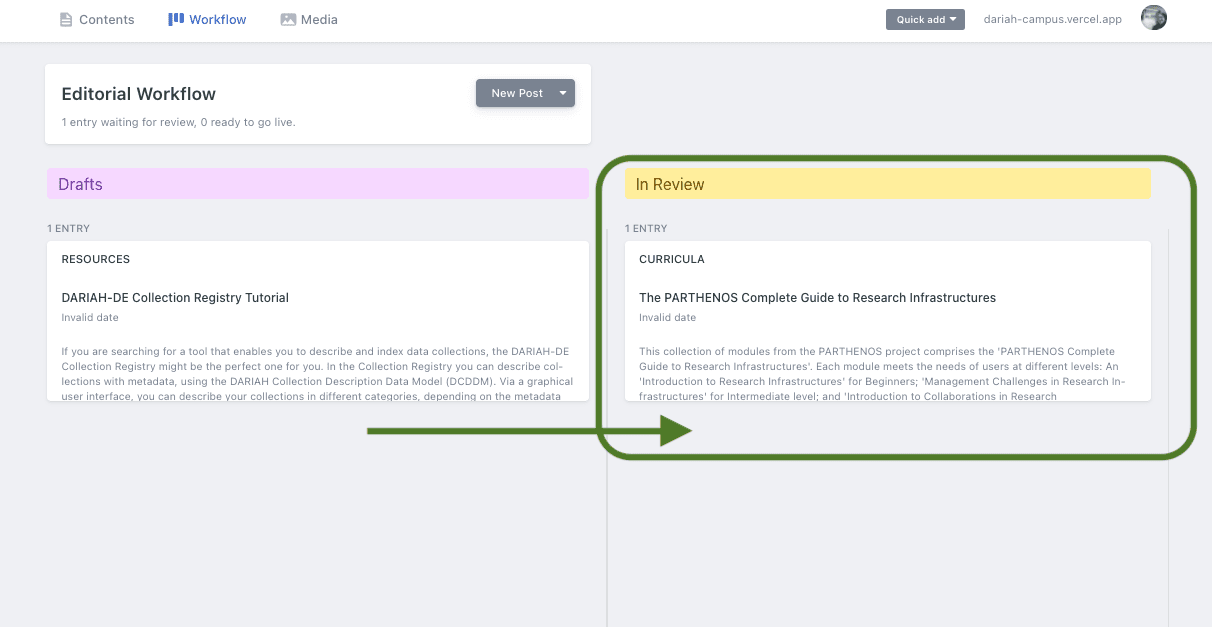Viewport: 1212px width, 627px height.
Task: Click the Contents document icon
Action: coord(66,20)
